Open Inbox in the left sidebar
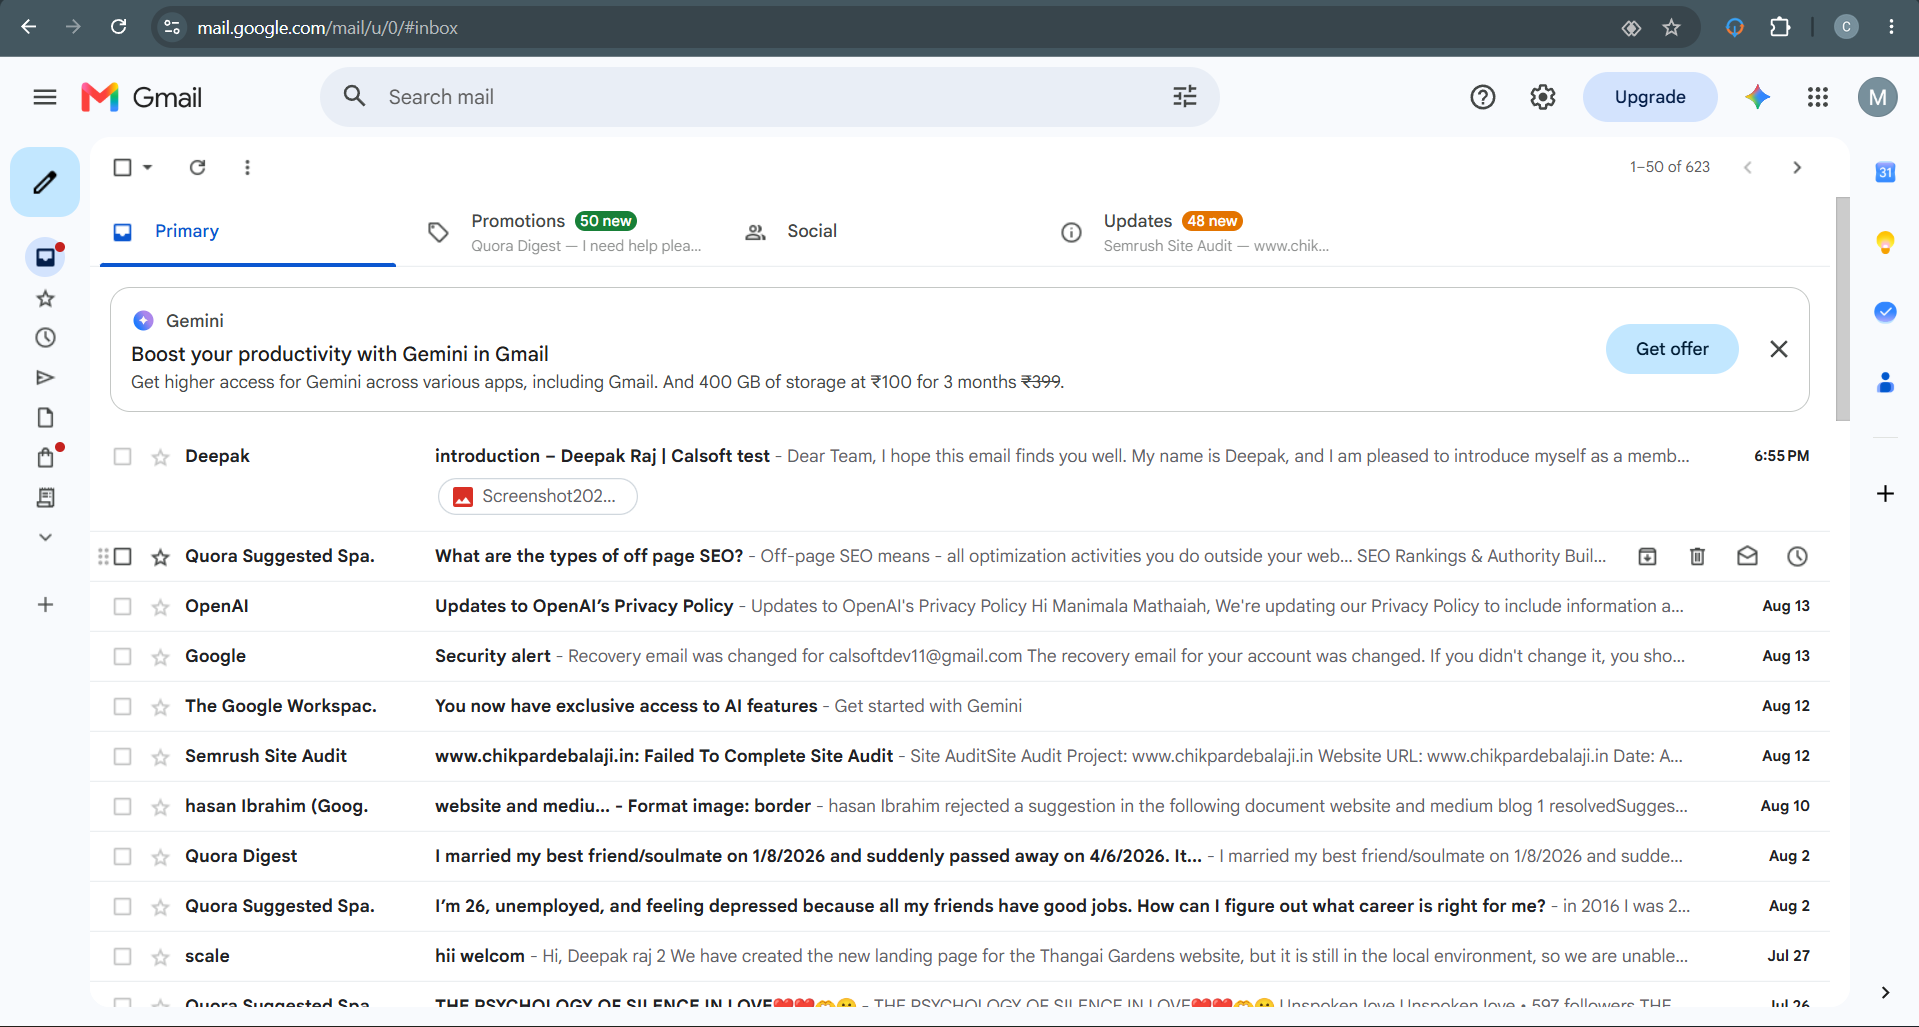Image resolution: width=1919 pixels, height=1027 pixels. [x=45, y=257]
